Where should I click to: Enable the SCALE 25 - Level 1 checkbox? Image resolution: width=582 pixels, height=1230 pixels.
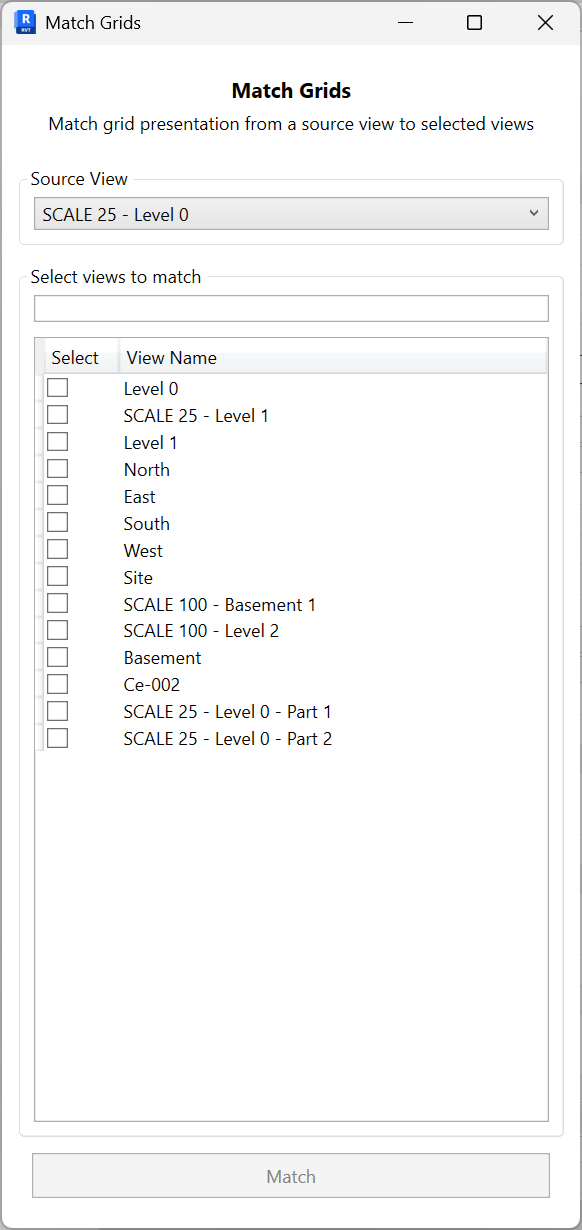57,414
